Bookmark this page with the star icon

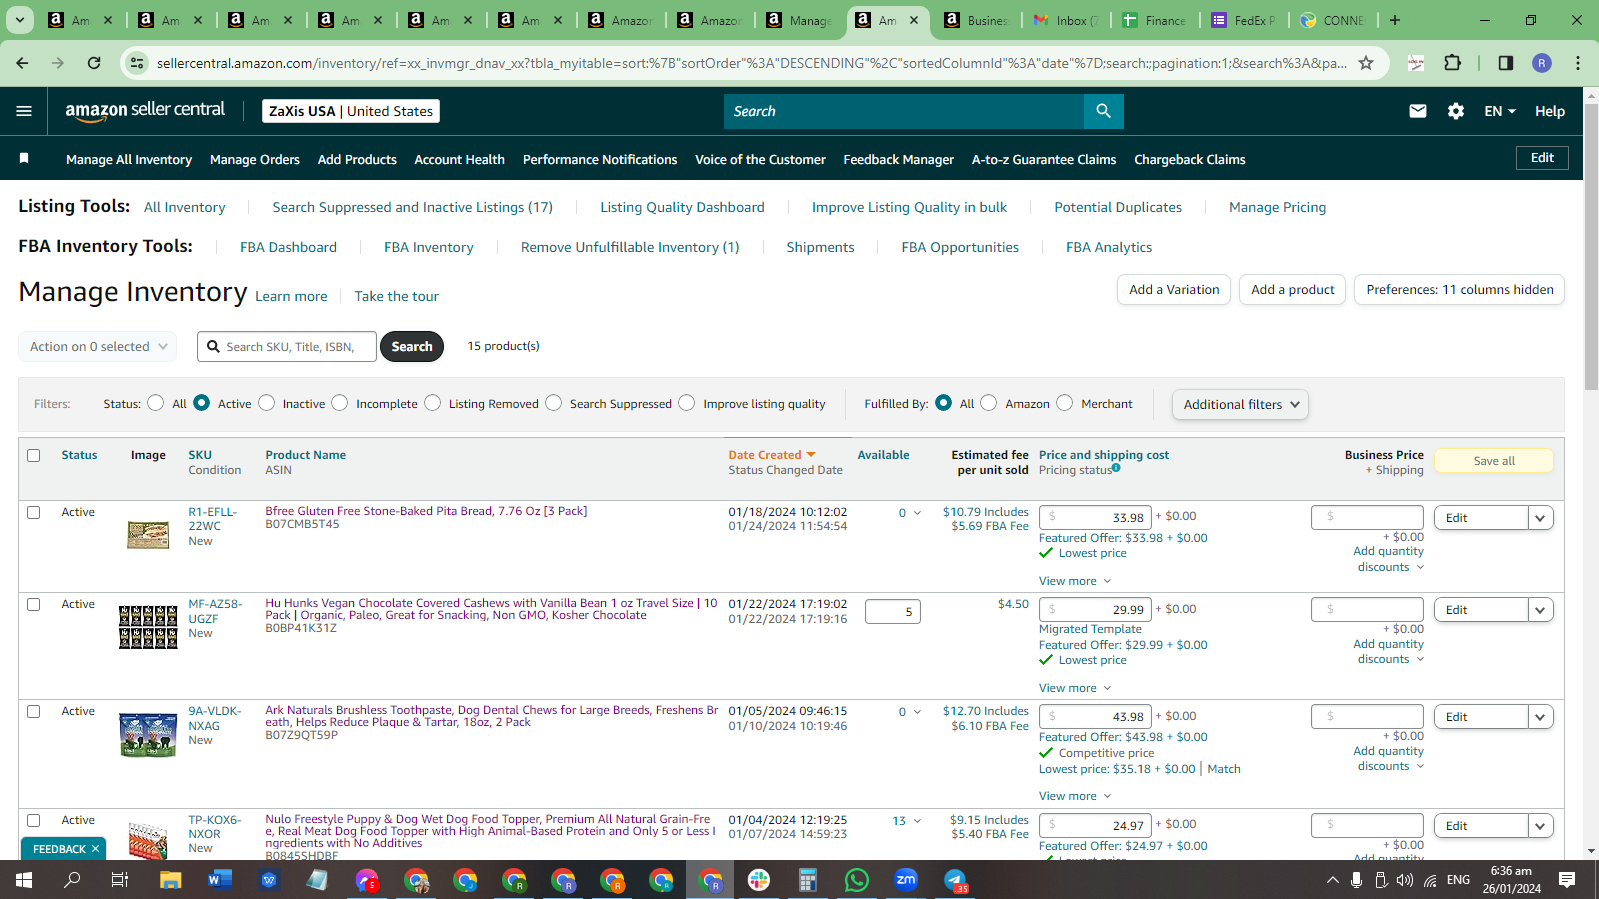pyautogui.click(x=1366, y=63)
